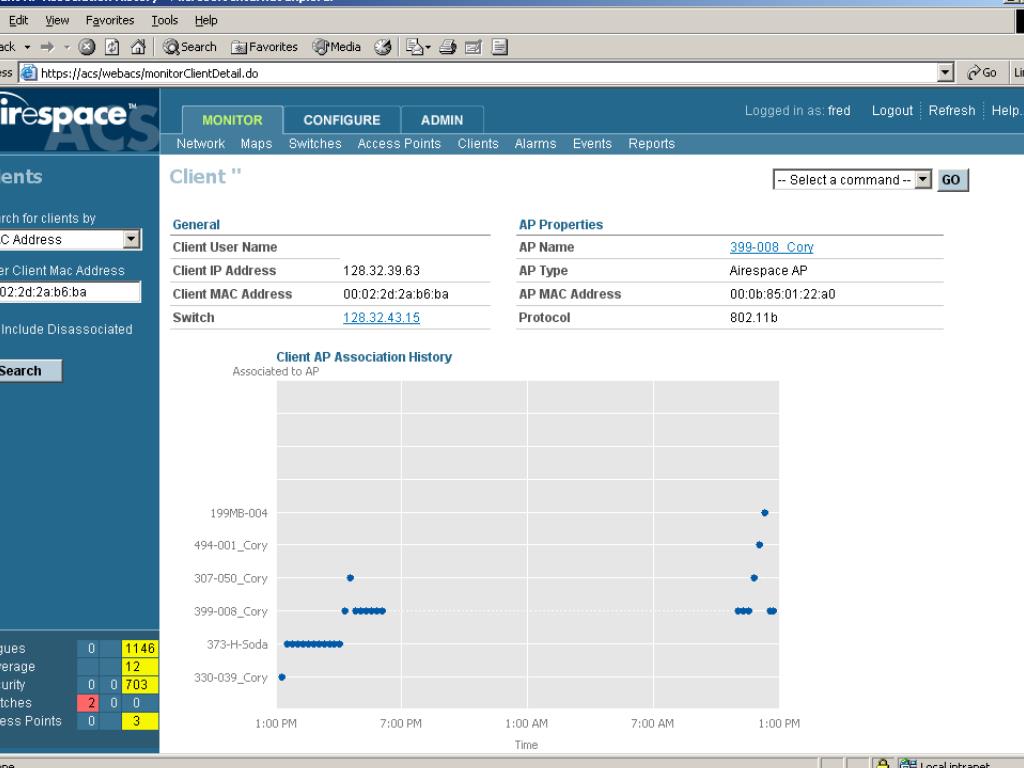
Task: Open the search-by Address dropdown in sidebar
Action: click(x=131, y=239)
